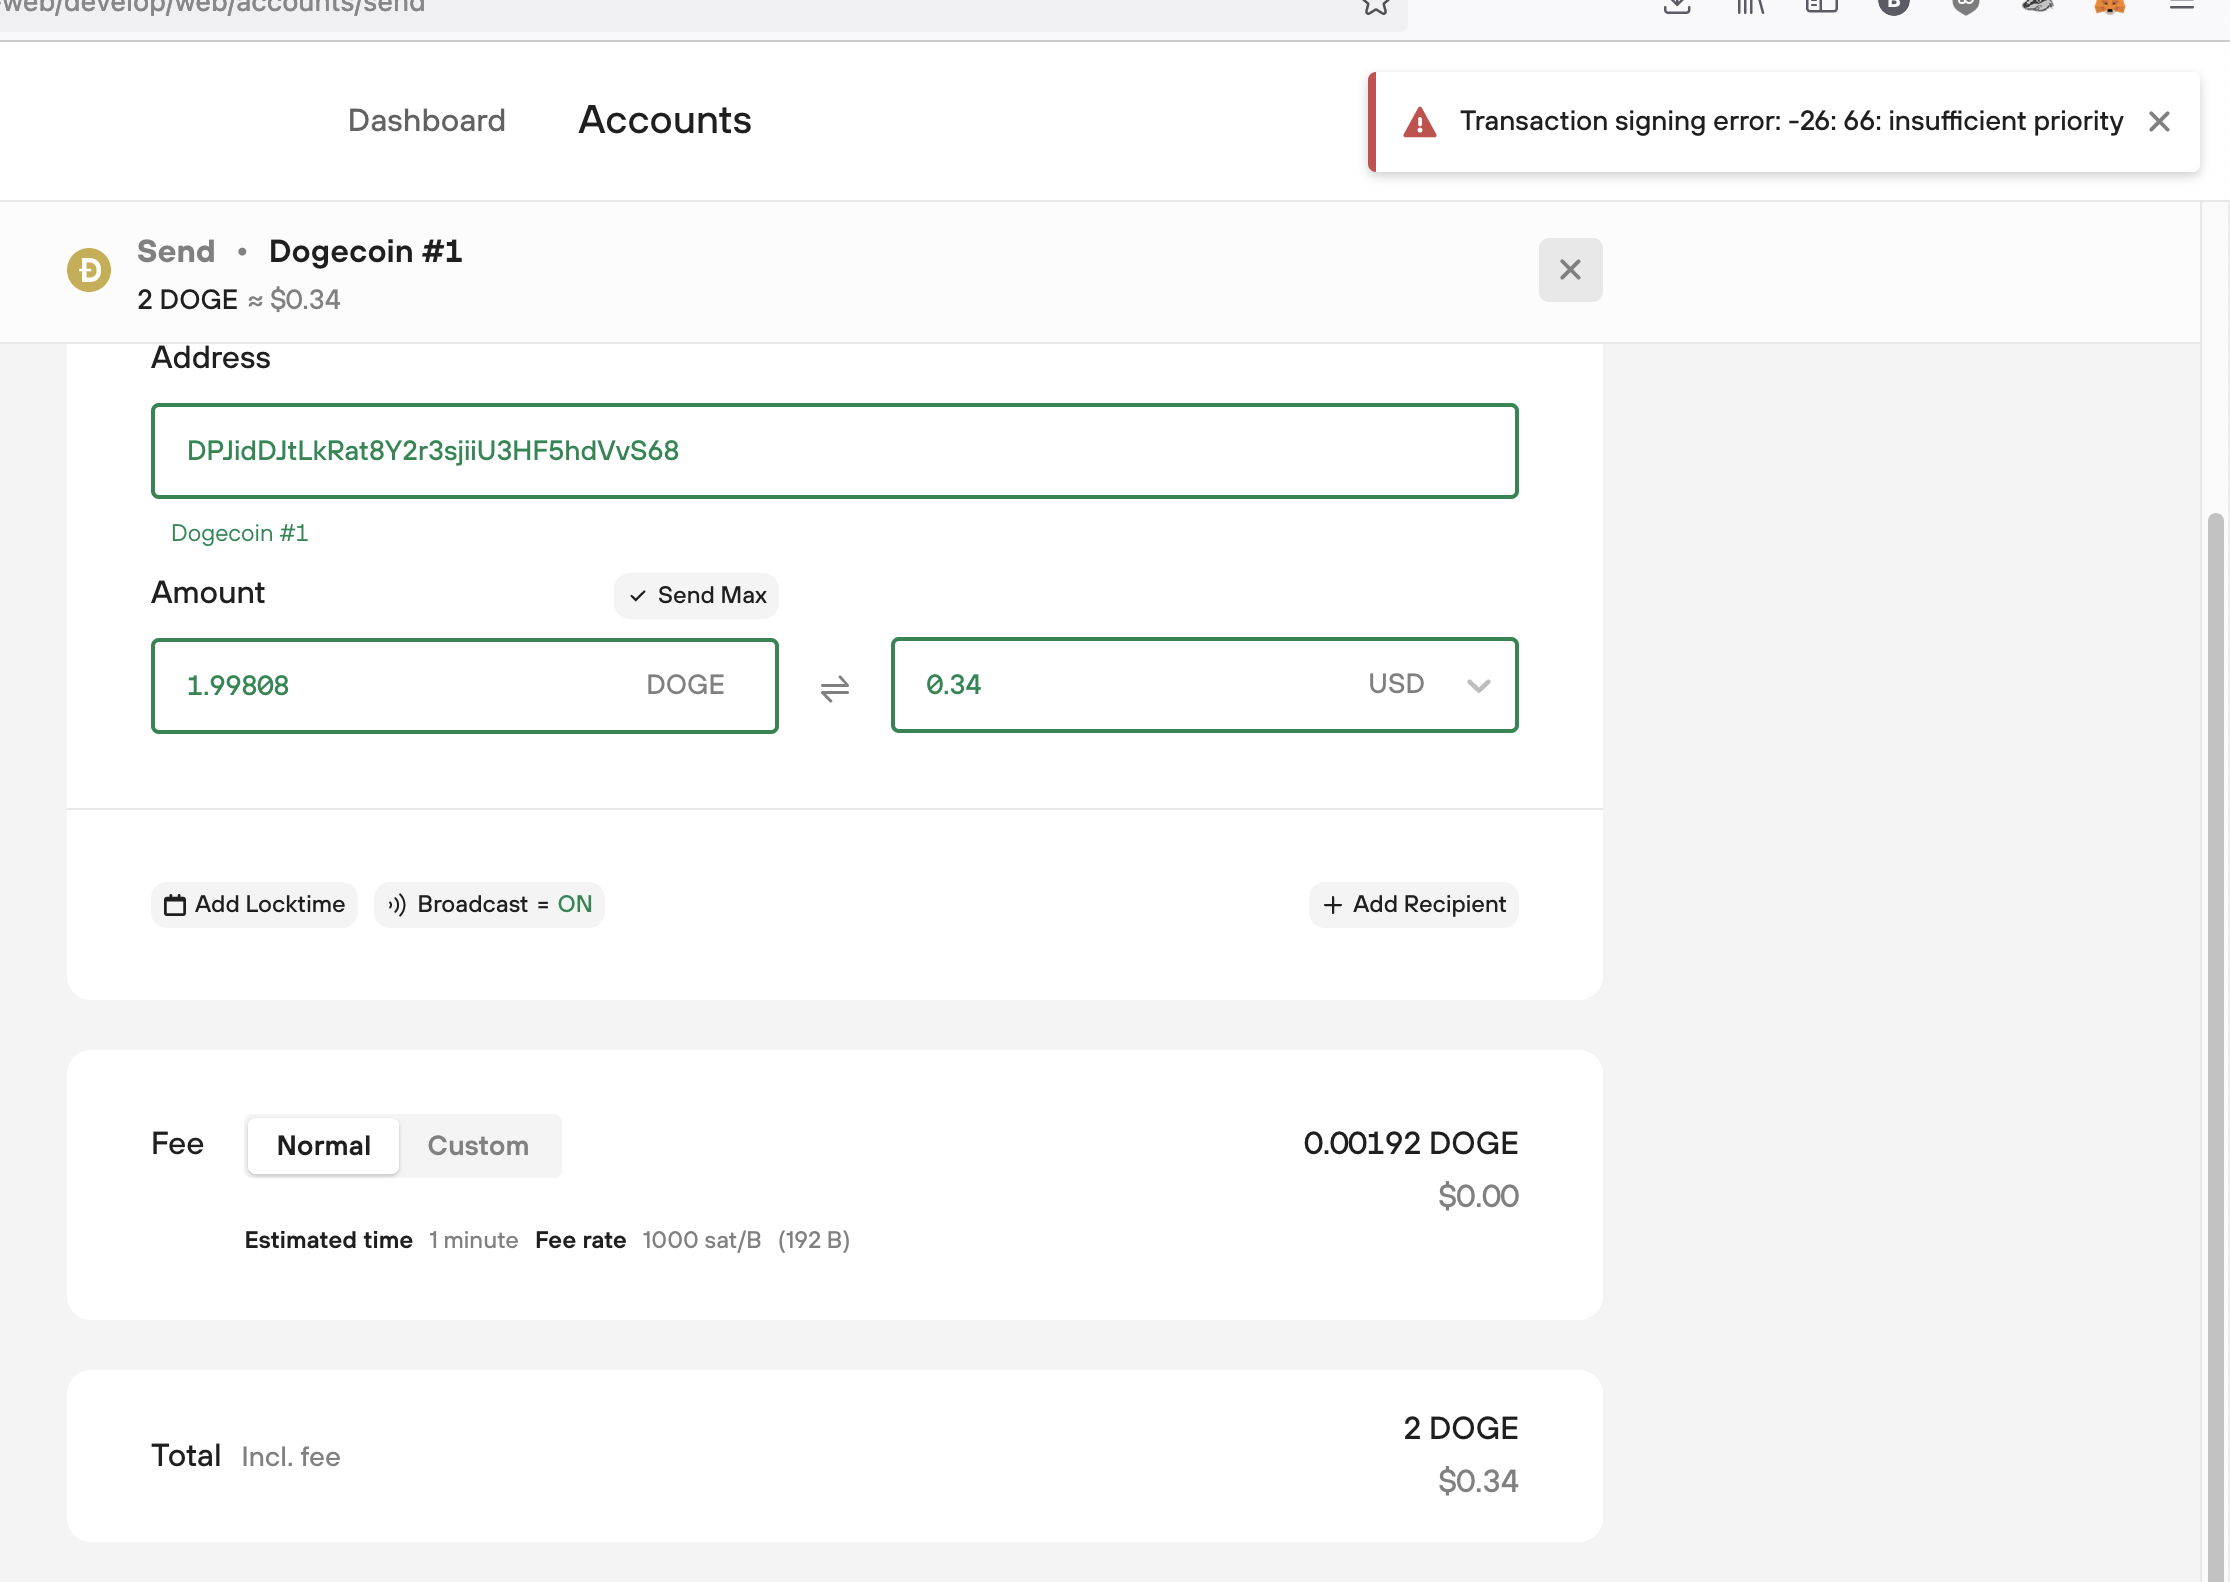This screenshot has width=2230, height=1582.
Task: Open the Firefox library icon
Action: click(x=1749, y=6)
